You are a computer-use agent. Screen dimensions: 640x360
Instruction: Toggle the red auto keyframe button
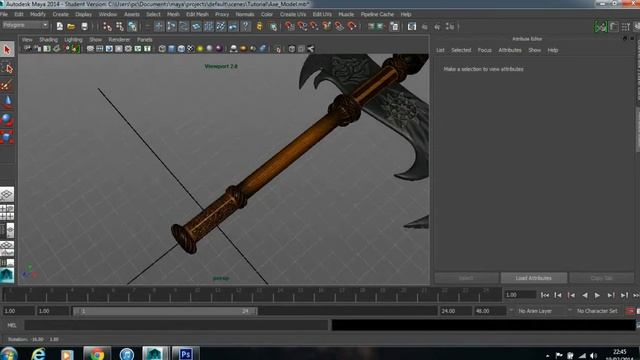[630, 311]
